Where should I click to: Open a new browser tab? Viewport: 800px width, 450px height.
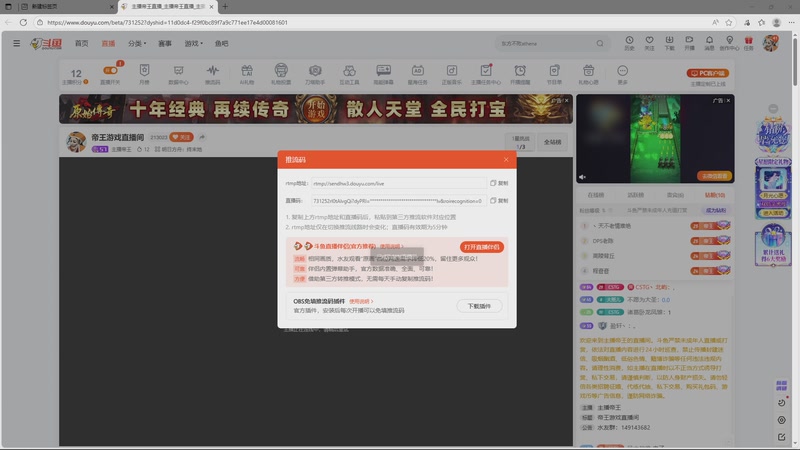[x=225, y=7]
